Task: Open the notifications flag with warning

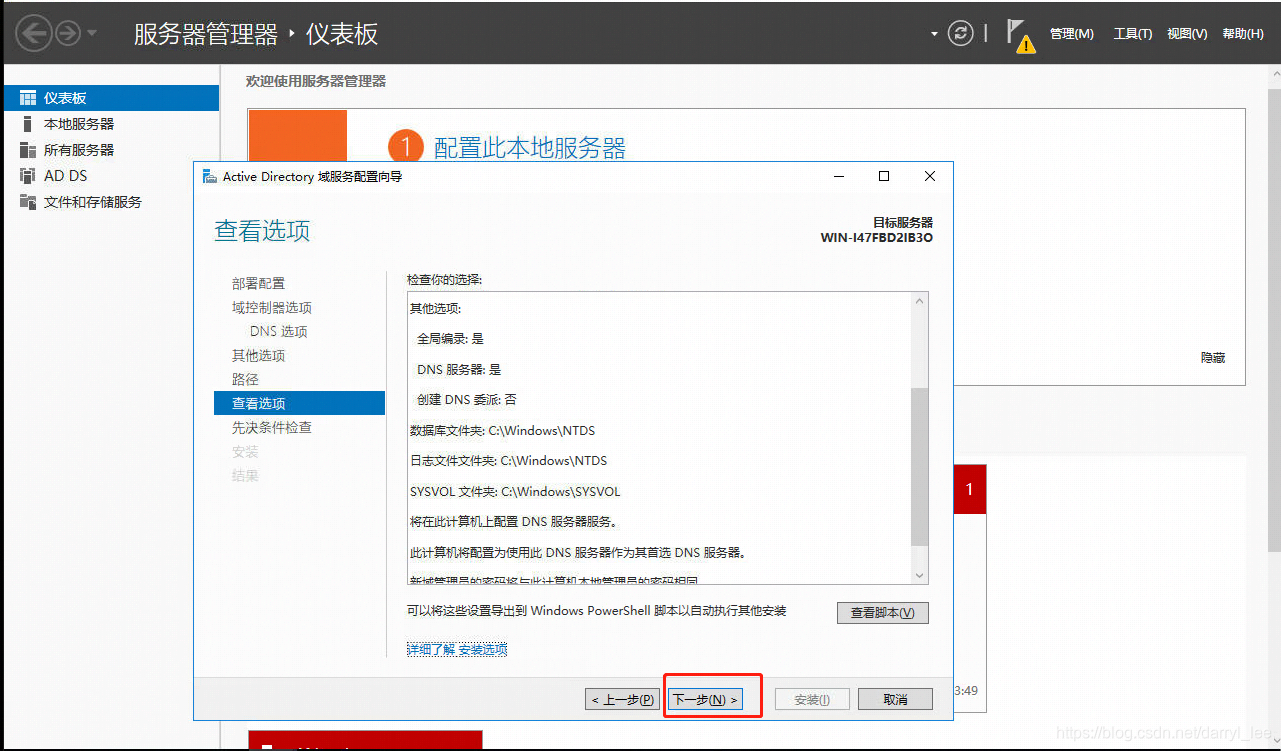Action: [x=1019, y=36]
